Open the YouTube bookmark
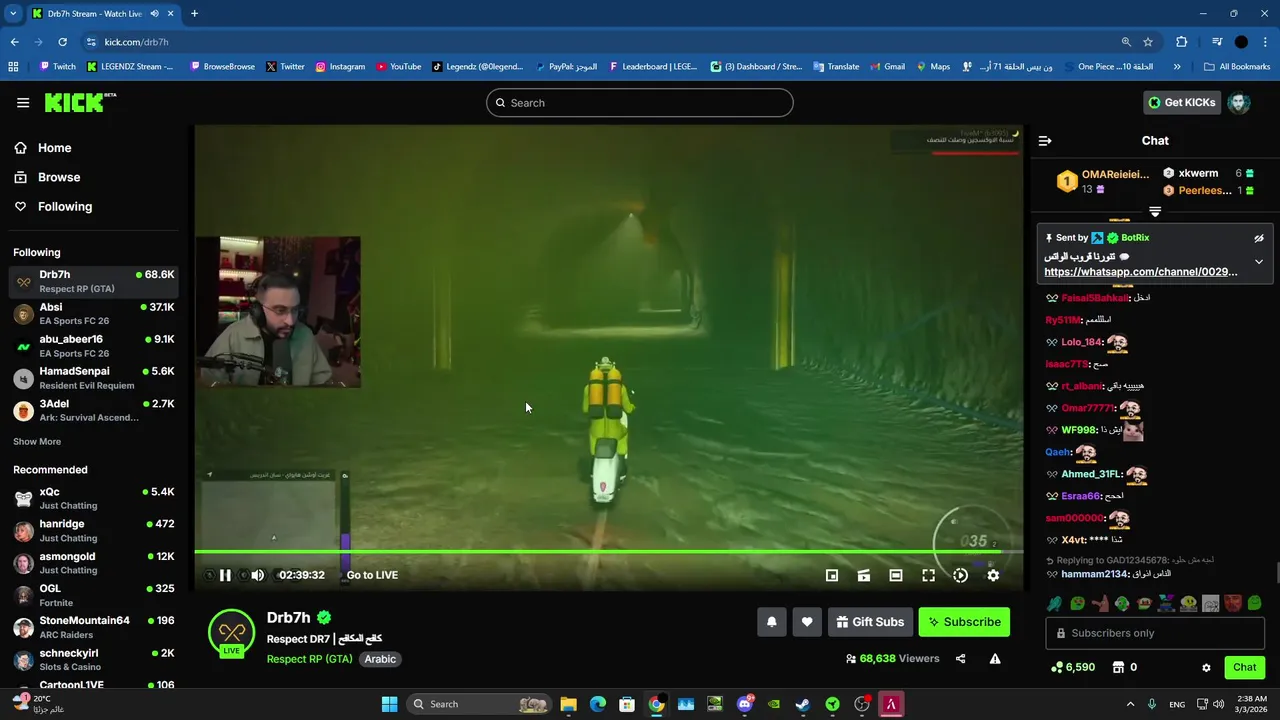The height and width of the screenshot is (720, 1280). 399,67
